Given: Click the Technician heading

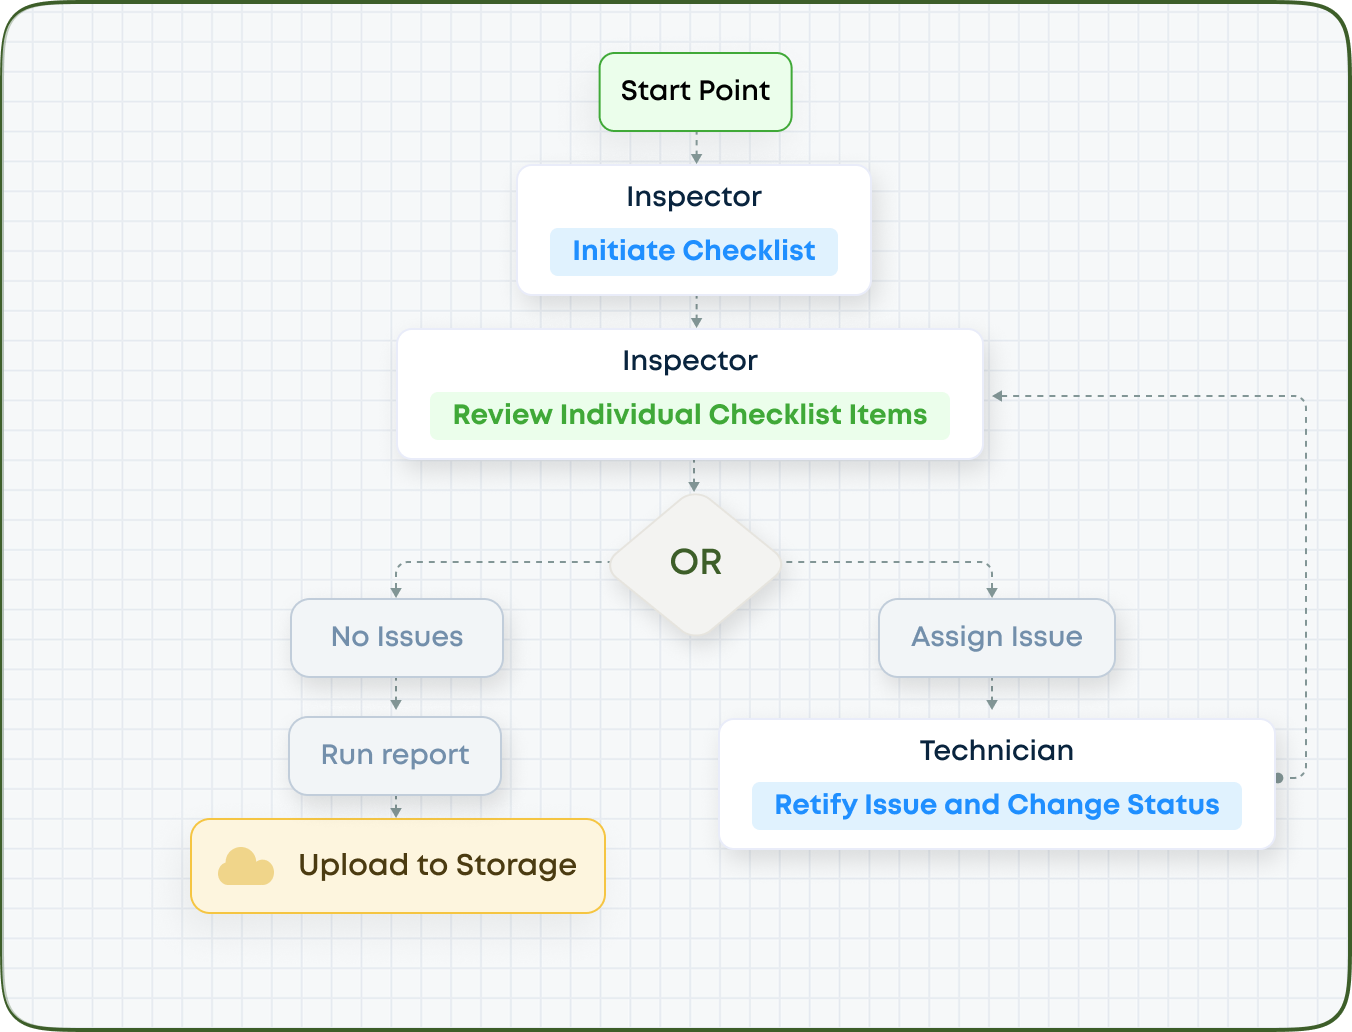Looking at the screenshot, I should pyautogui.click(x=997, y=751).
